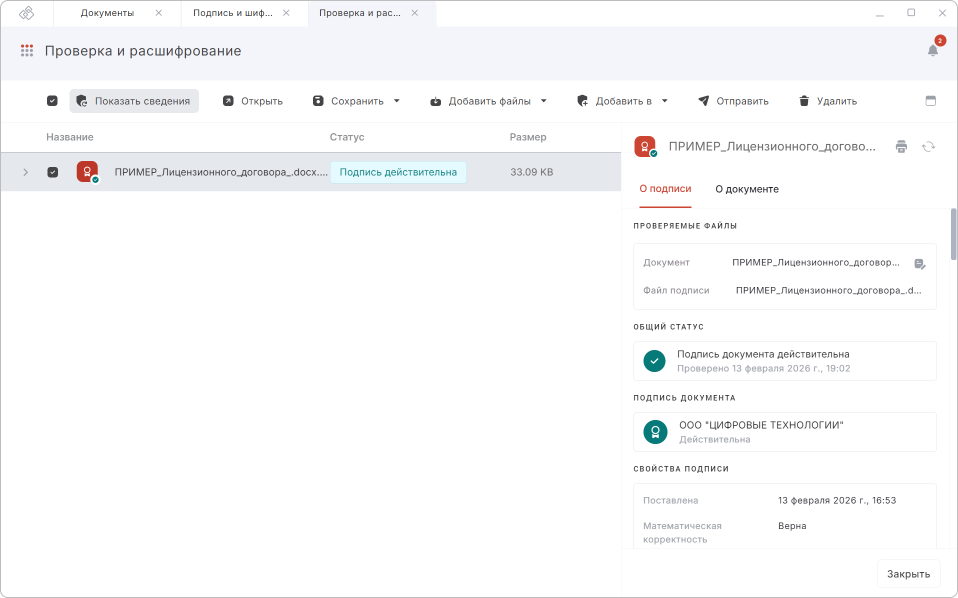Click Отправить in the toolbar

tap(733, 101)
